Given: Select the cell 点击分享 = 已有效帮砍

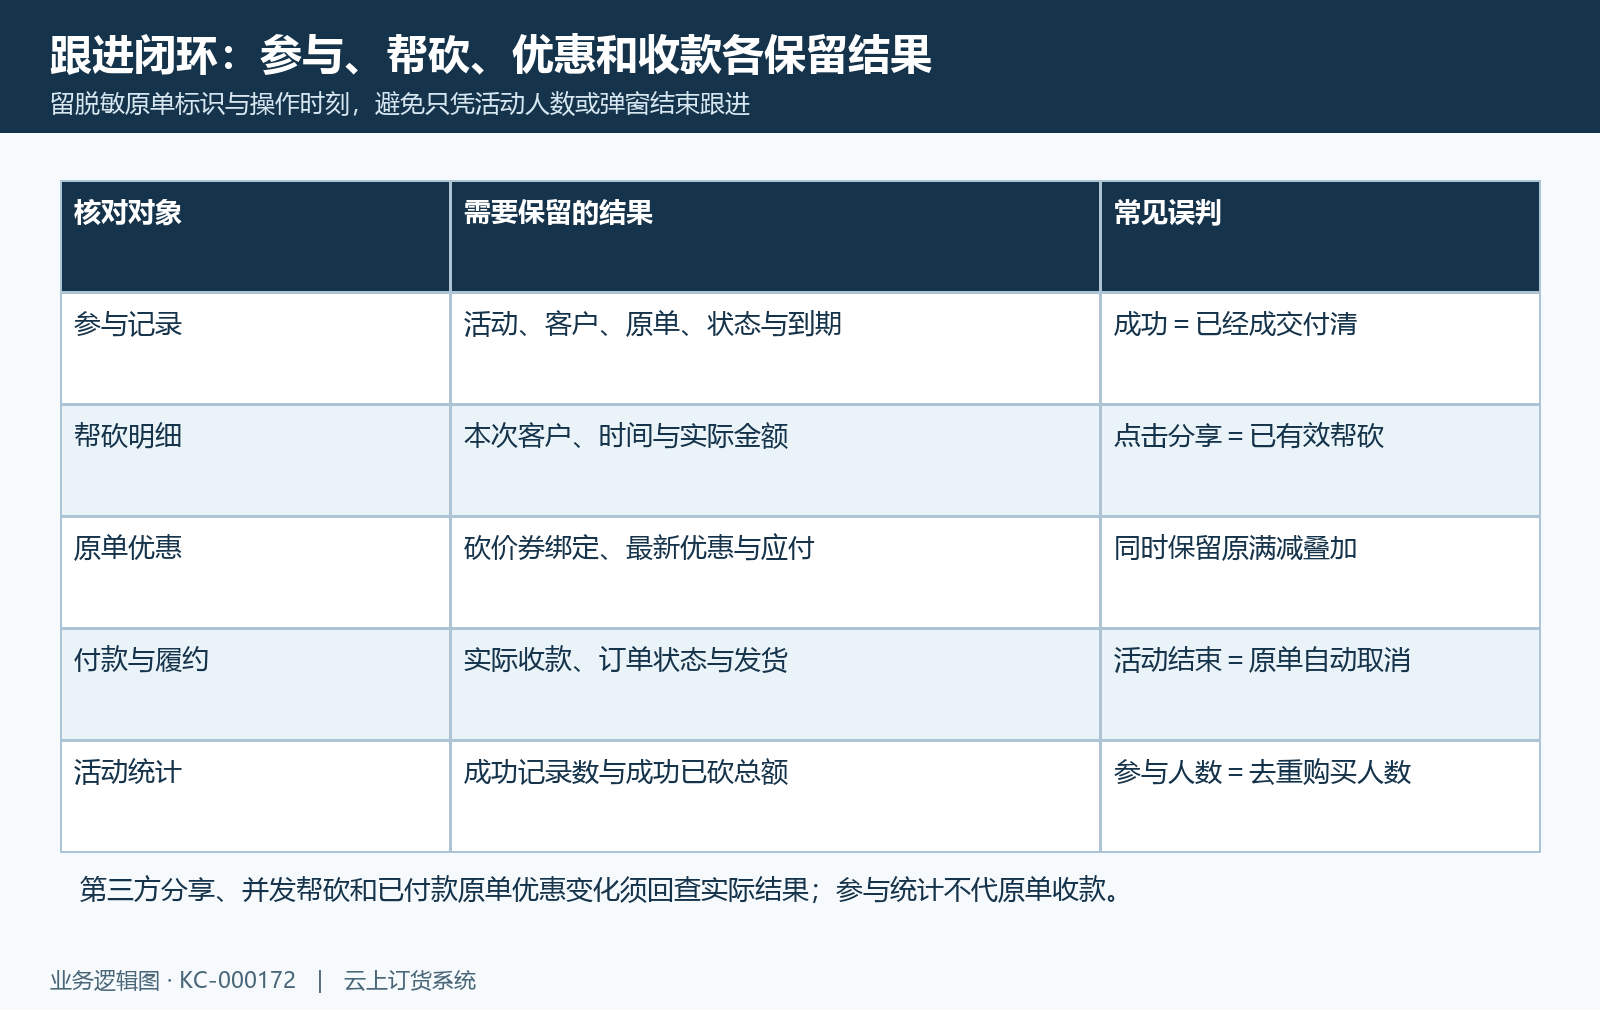Looking at the screenshot, I should click(x=1320, y=461).
